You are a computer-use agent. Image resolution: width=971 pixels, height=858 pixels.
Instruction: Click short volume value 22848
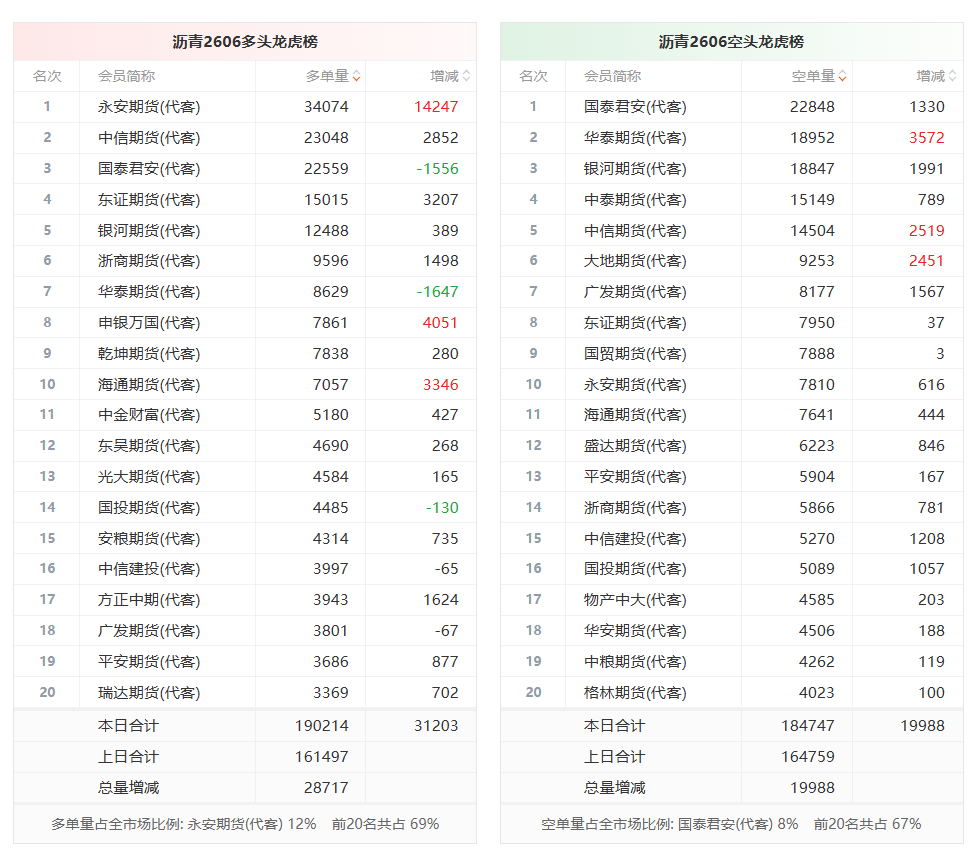812,106
